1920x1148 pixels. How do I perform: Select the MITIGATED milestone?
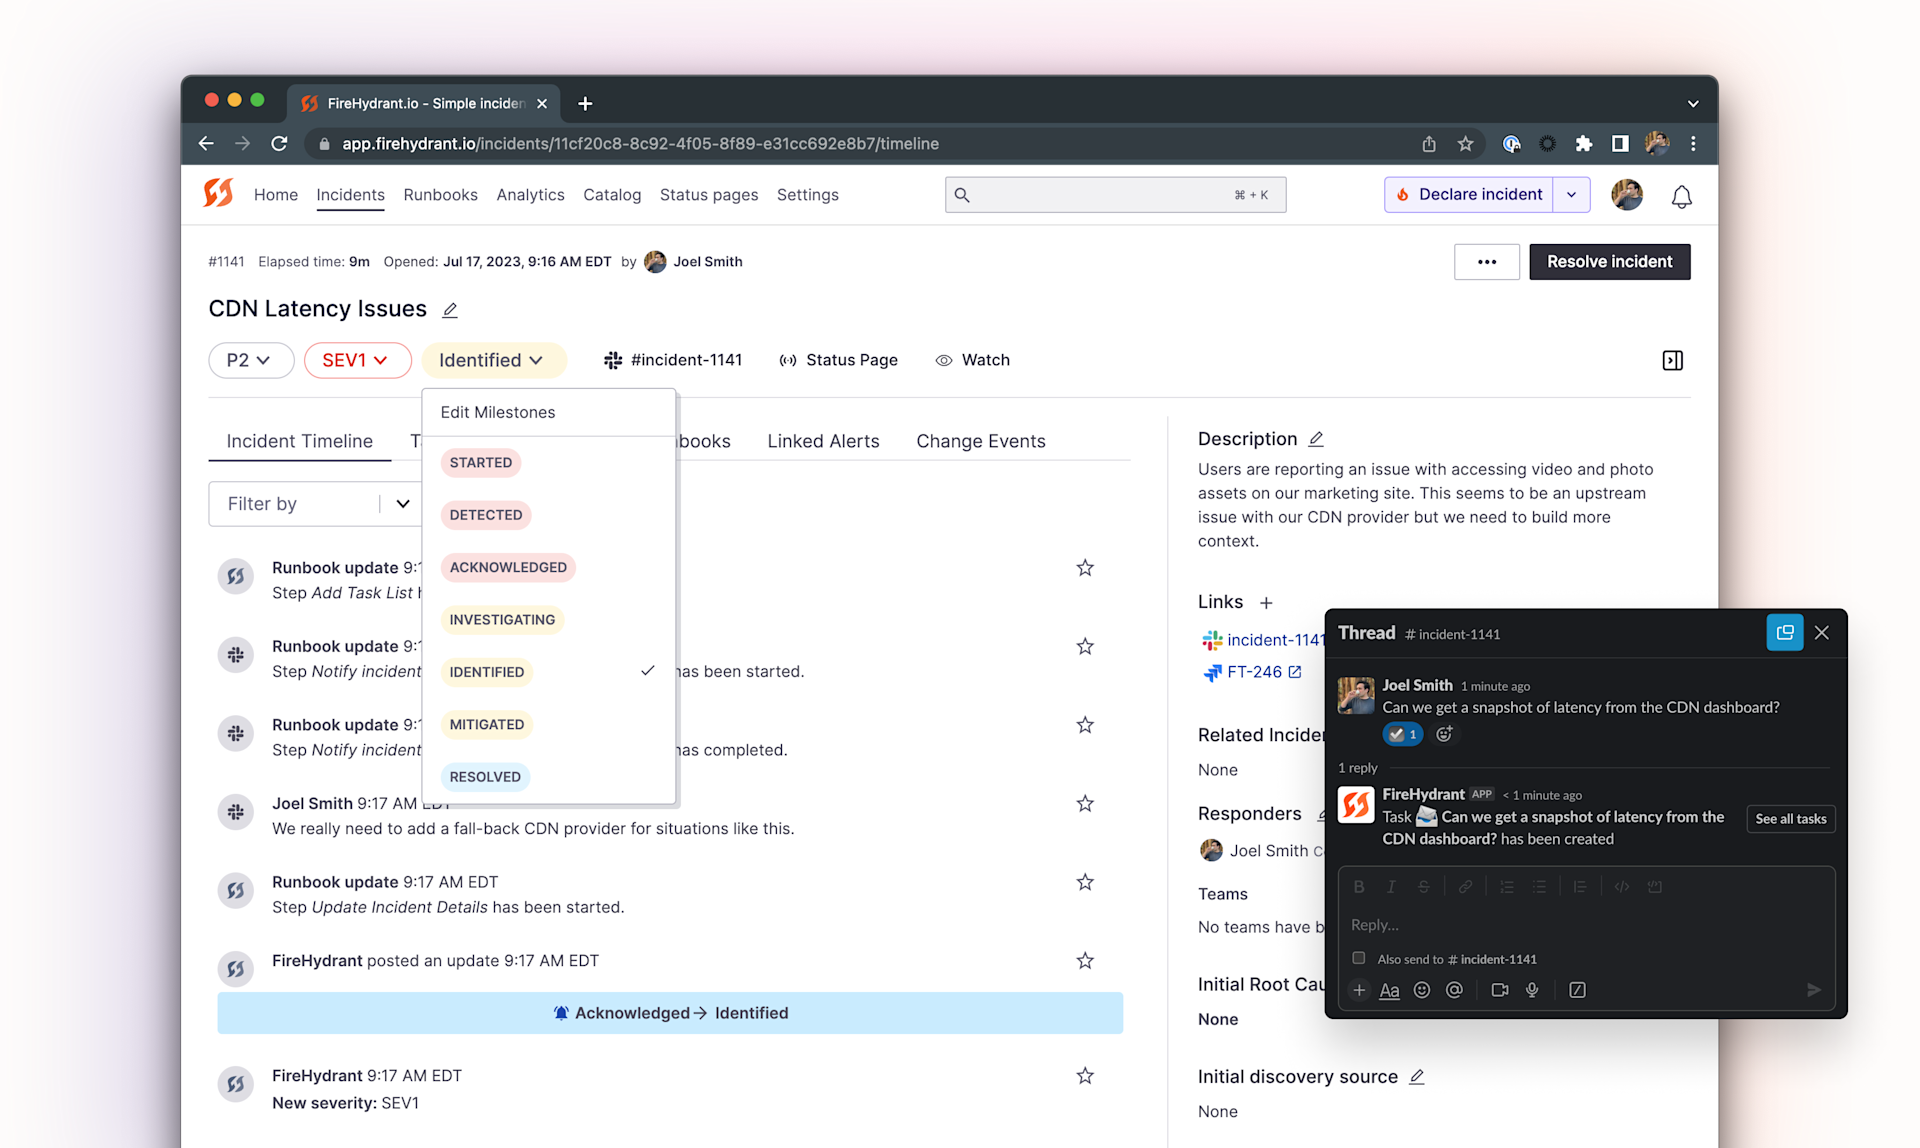tap(487, 724)
